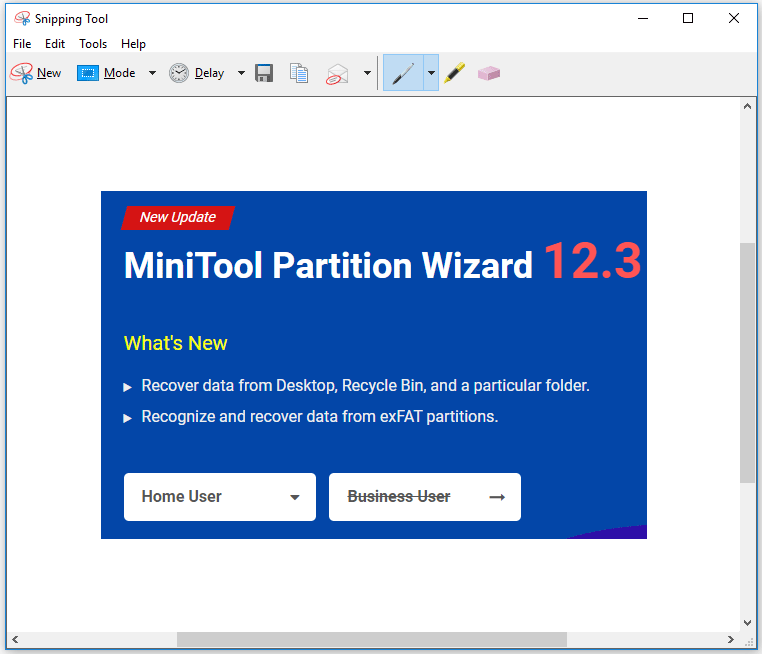Click the MiniTool Partition Wizard heading
The height and width of the screenshot is (654, 762).
329,265
